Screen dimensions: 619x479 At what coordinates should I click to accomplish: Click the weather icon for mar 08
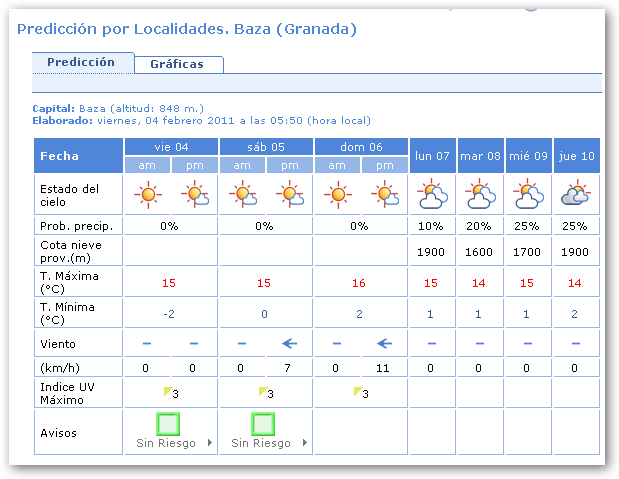[x=480, y=194]
